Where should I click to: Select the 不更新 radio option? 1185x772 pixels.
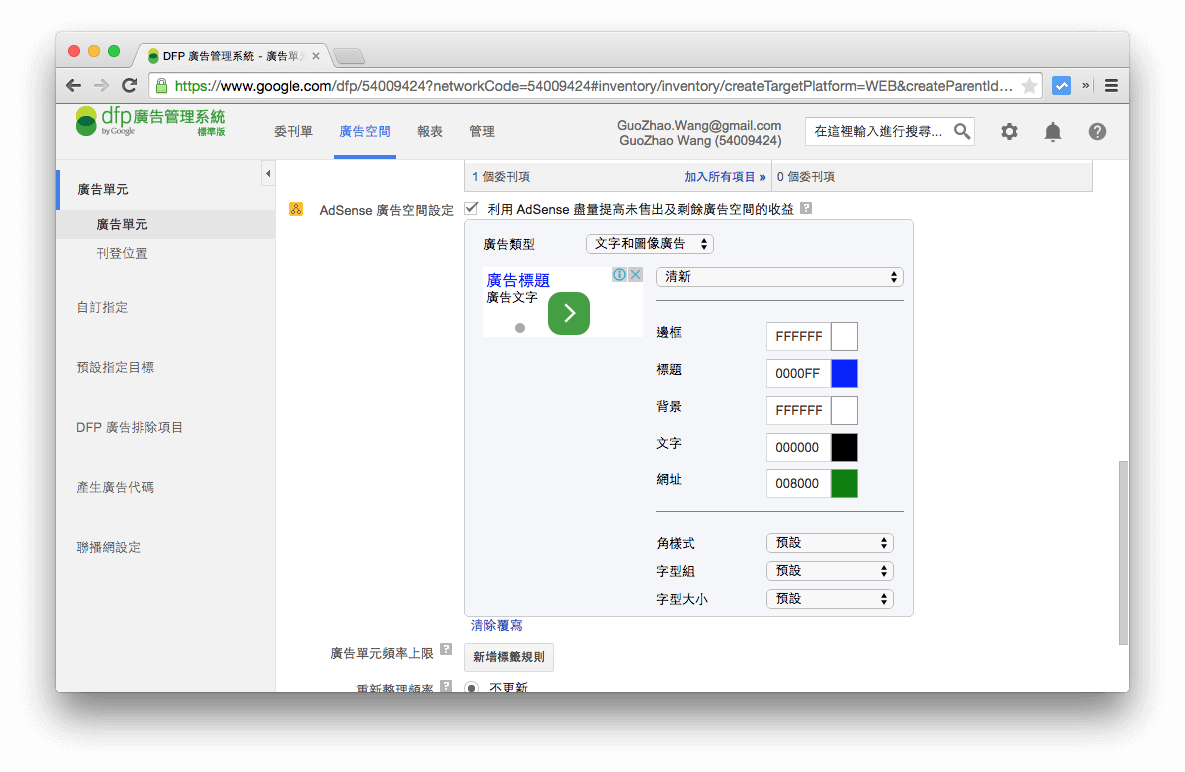(471, 687)
